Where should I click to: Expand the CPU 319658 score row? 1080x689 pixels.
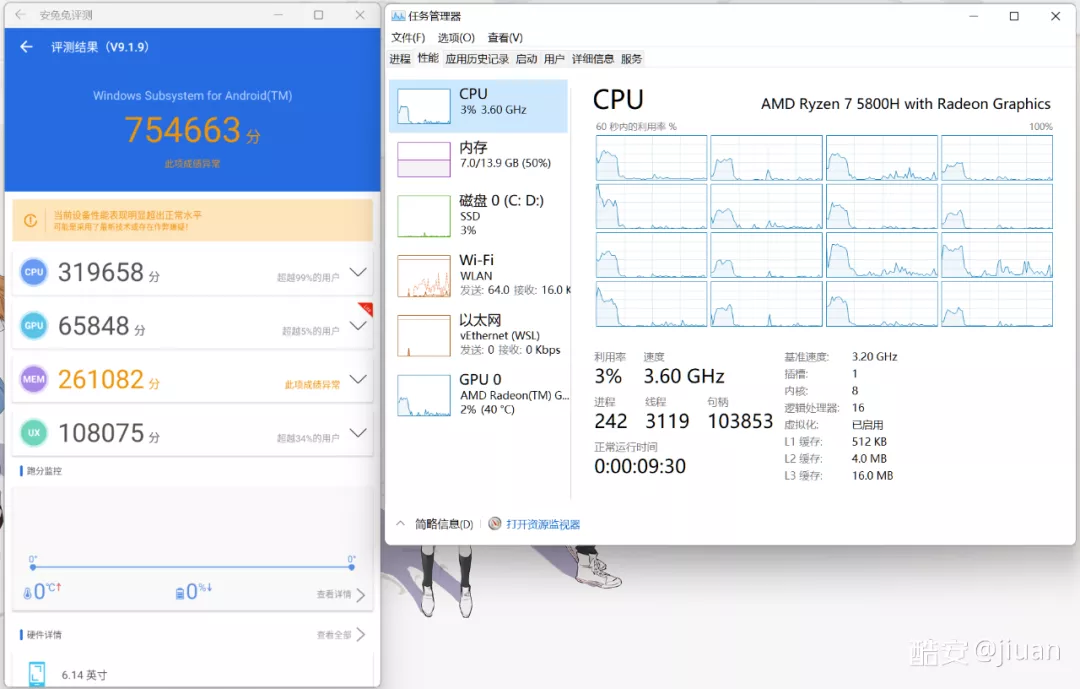pos(357,272)
